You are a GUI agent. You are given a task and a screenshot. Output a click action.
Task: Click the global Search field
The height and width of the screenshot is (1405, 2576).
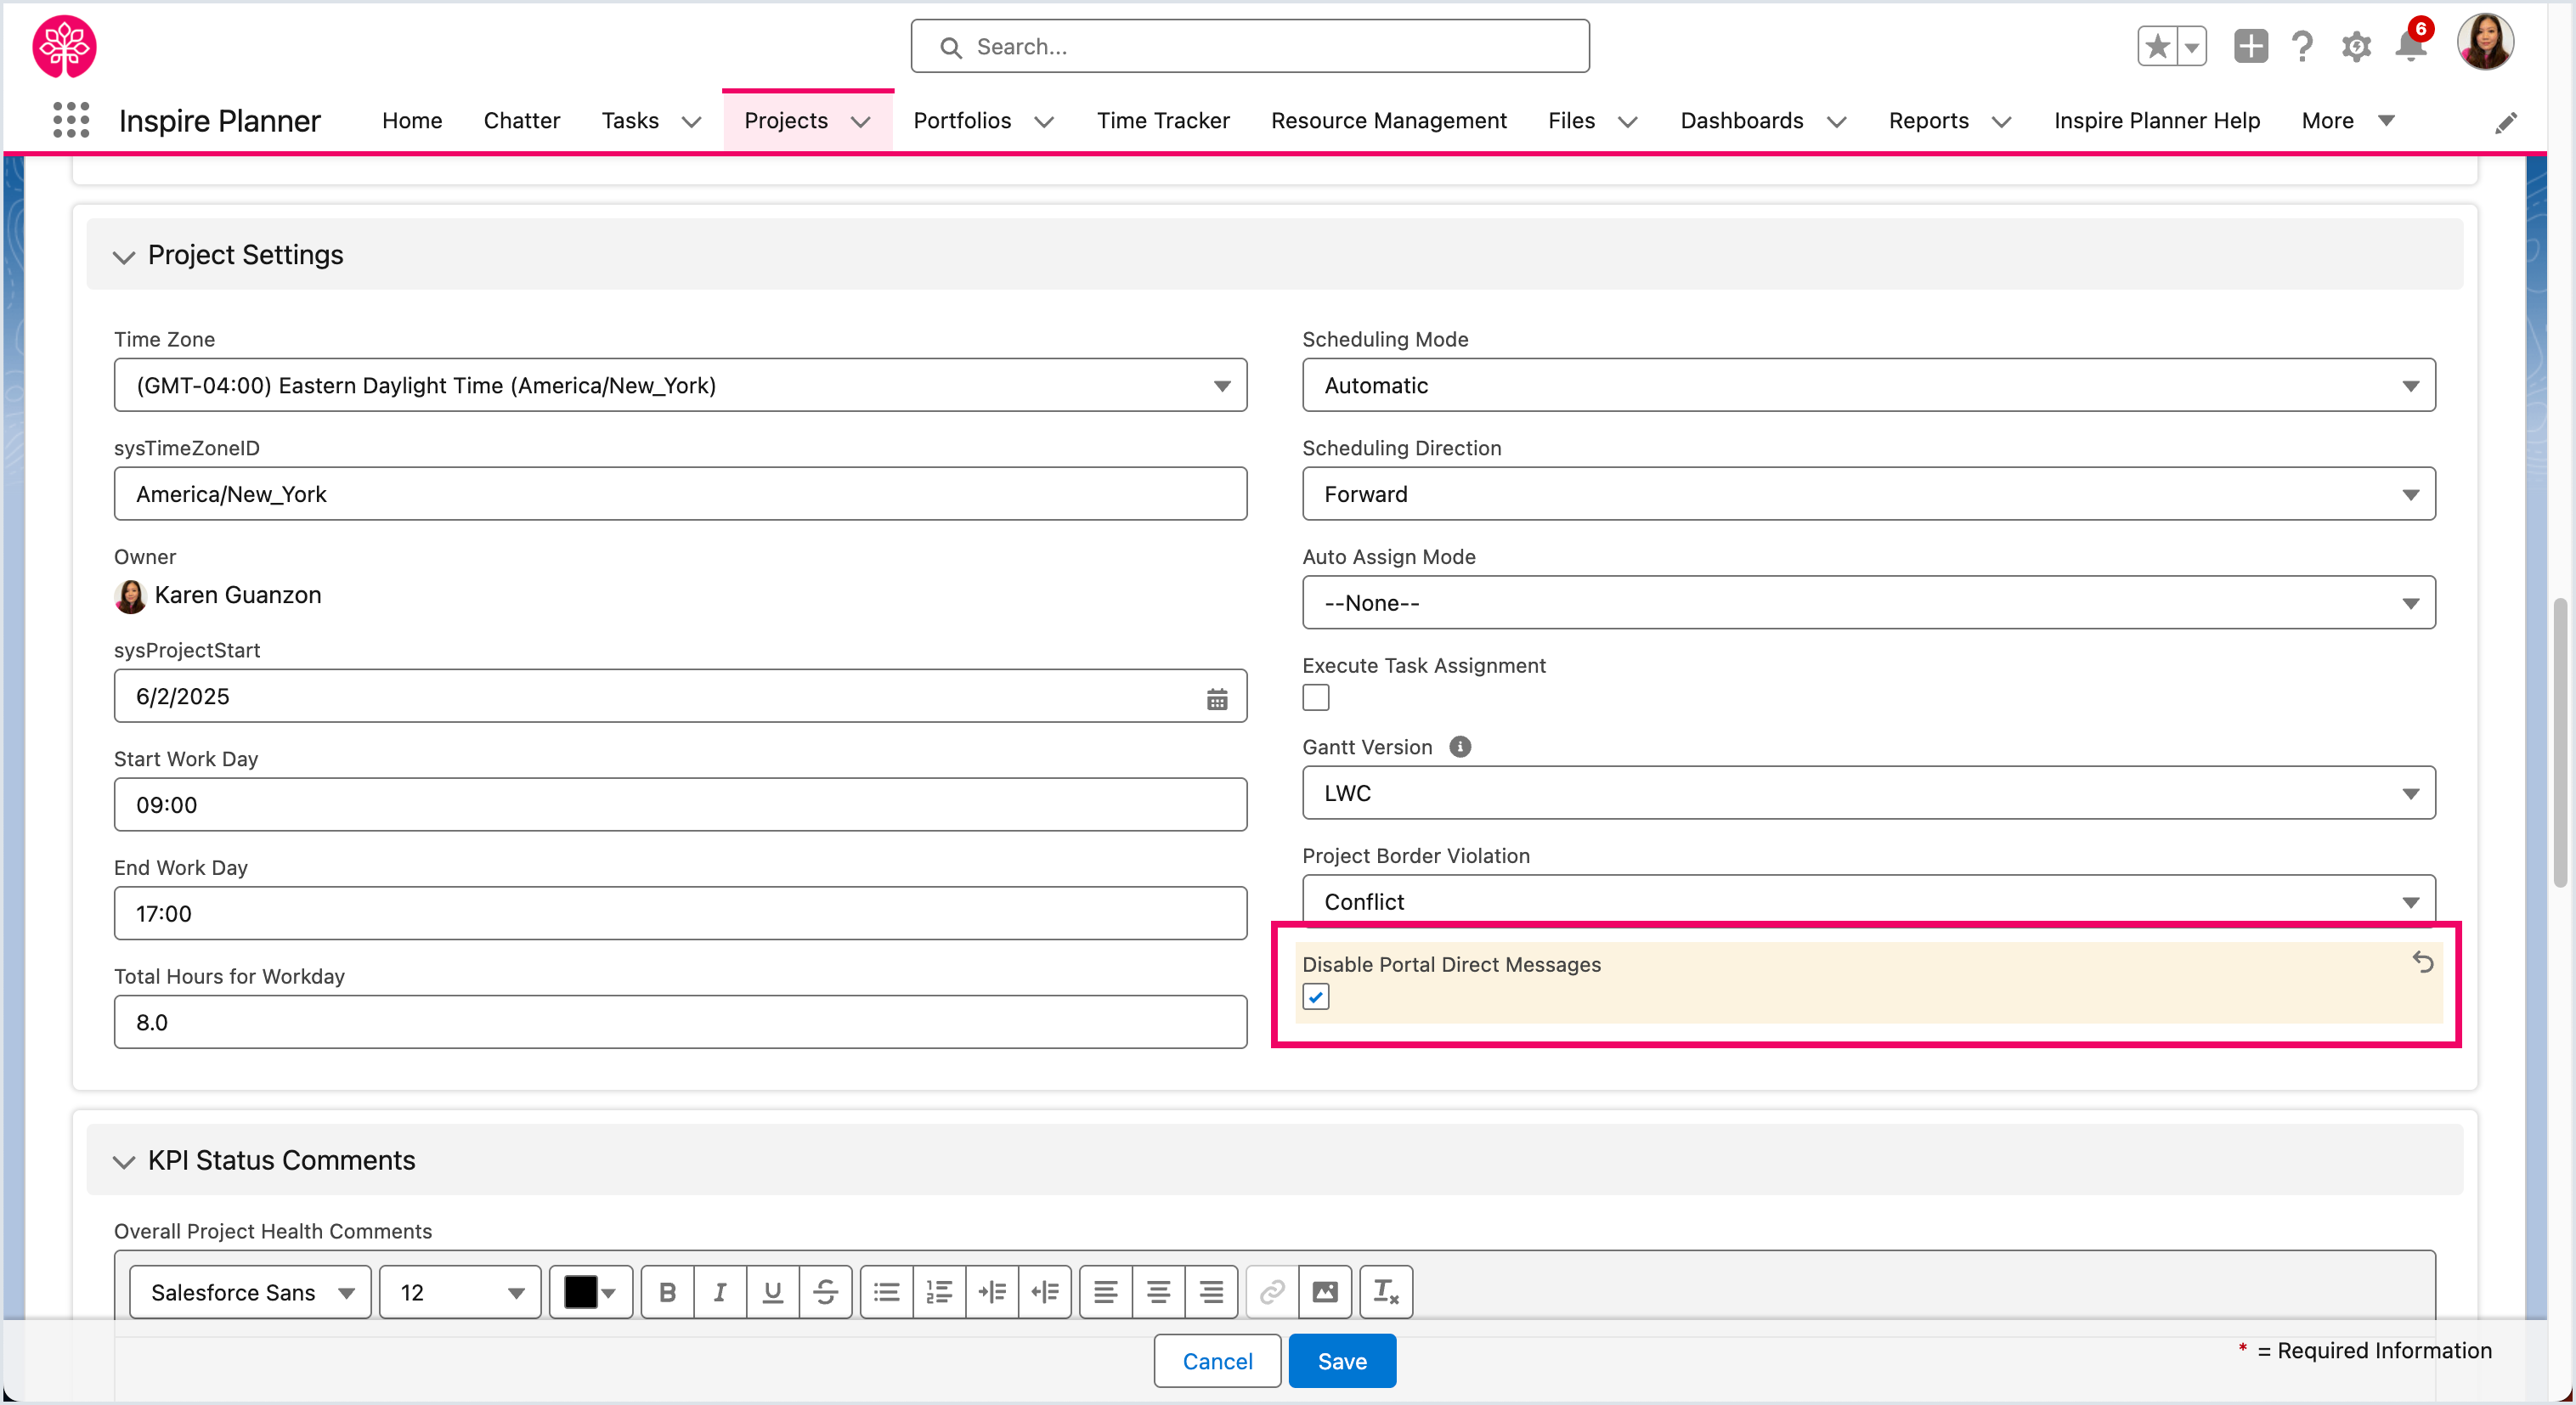point(1250,46)
